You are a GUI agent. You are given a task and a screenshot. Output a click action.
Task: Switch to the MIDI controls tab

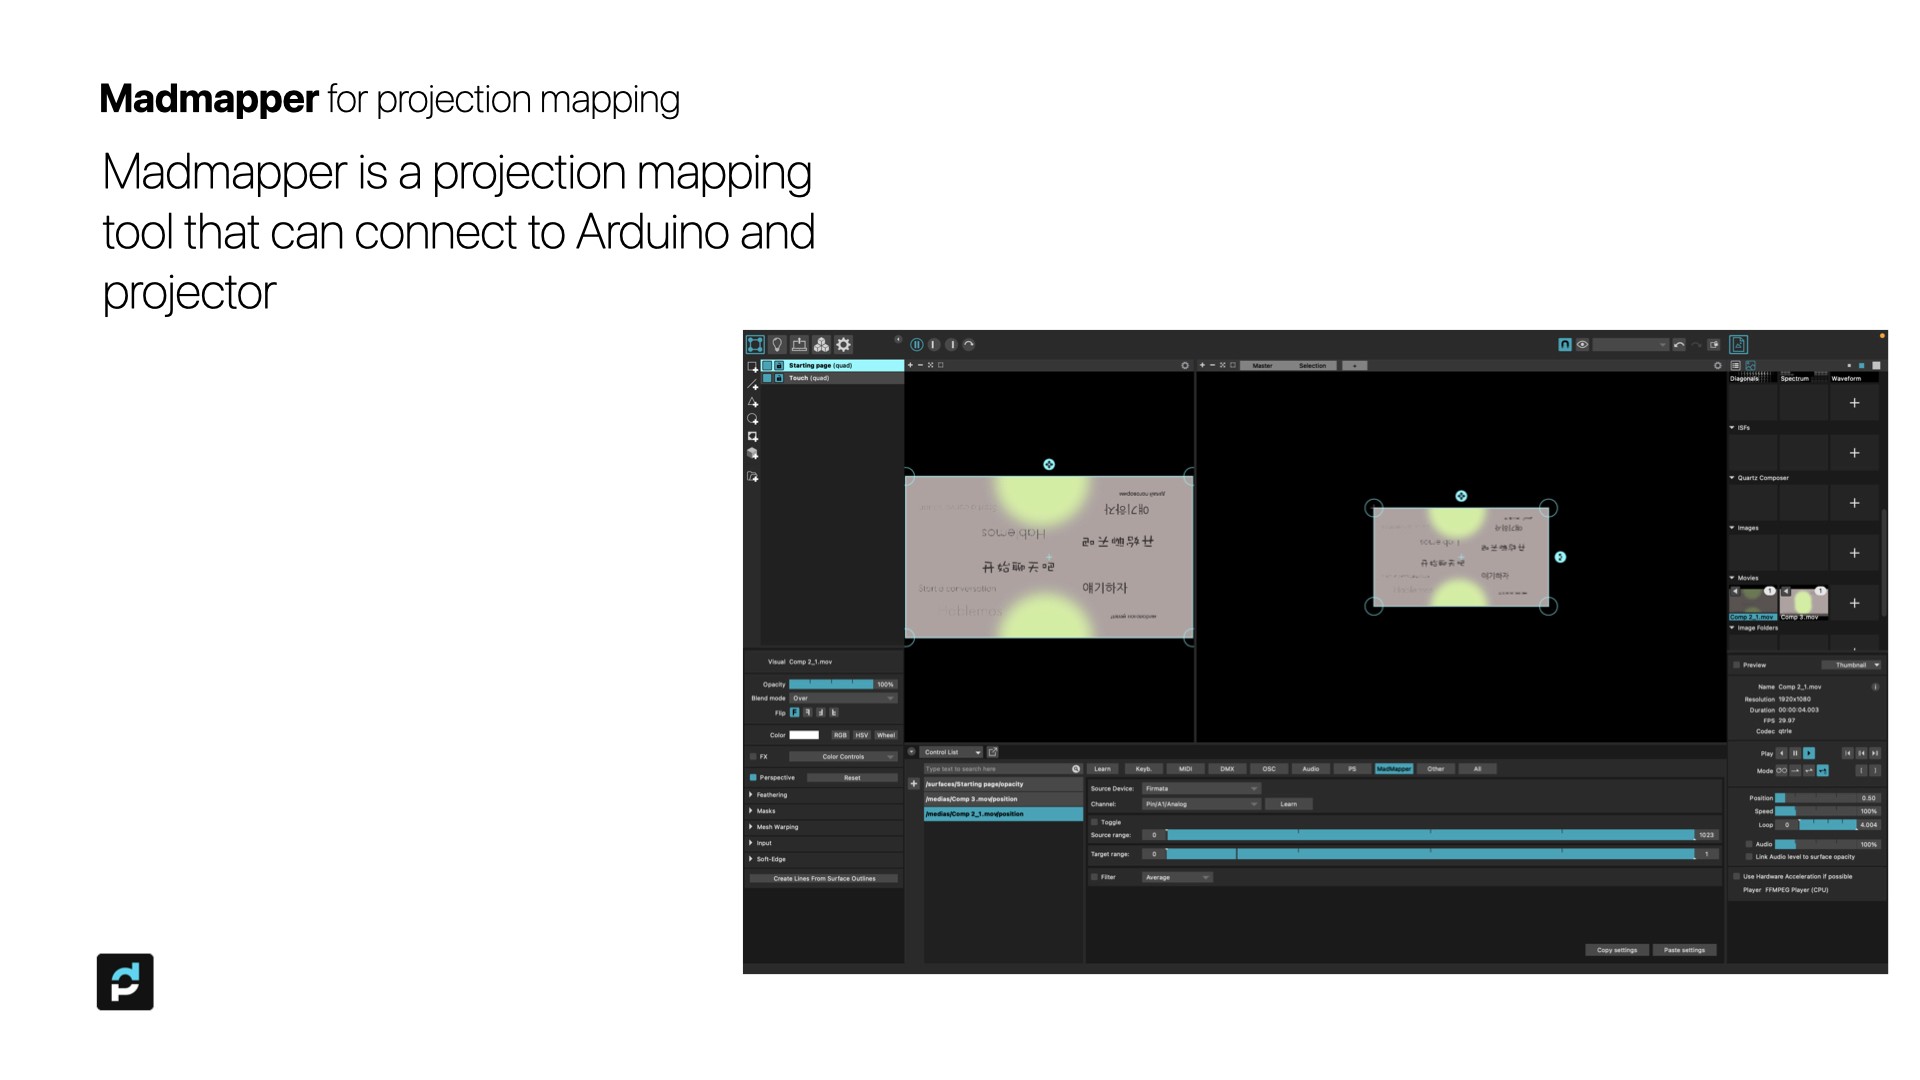1185,769
